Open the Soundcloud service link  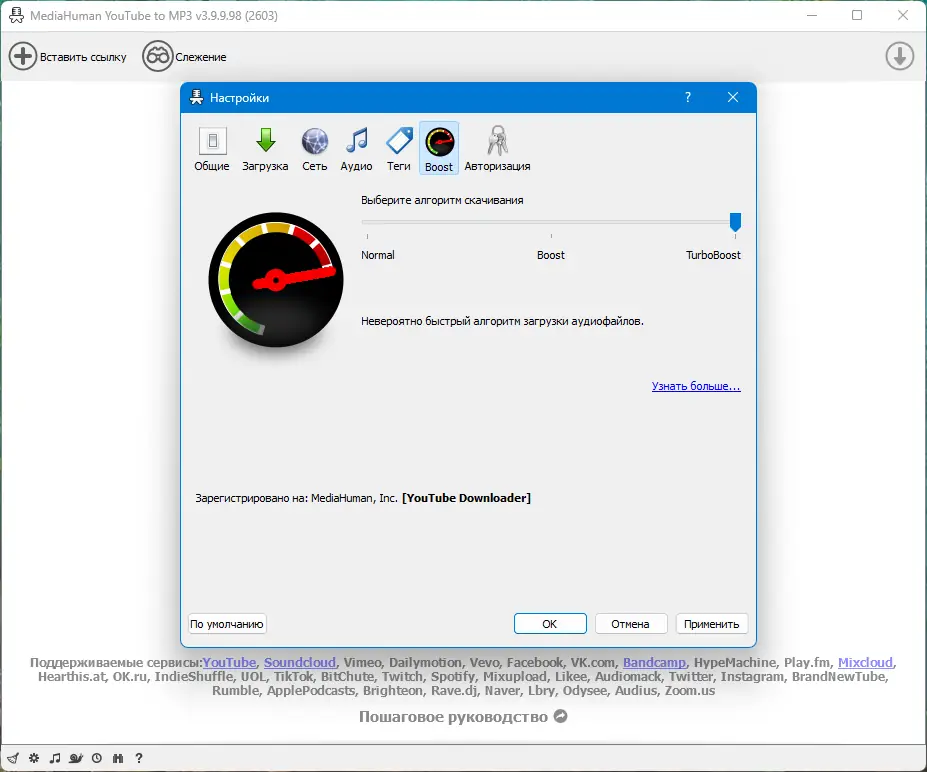pyautogui.click(x=300, y=663)
